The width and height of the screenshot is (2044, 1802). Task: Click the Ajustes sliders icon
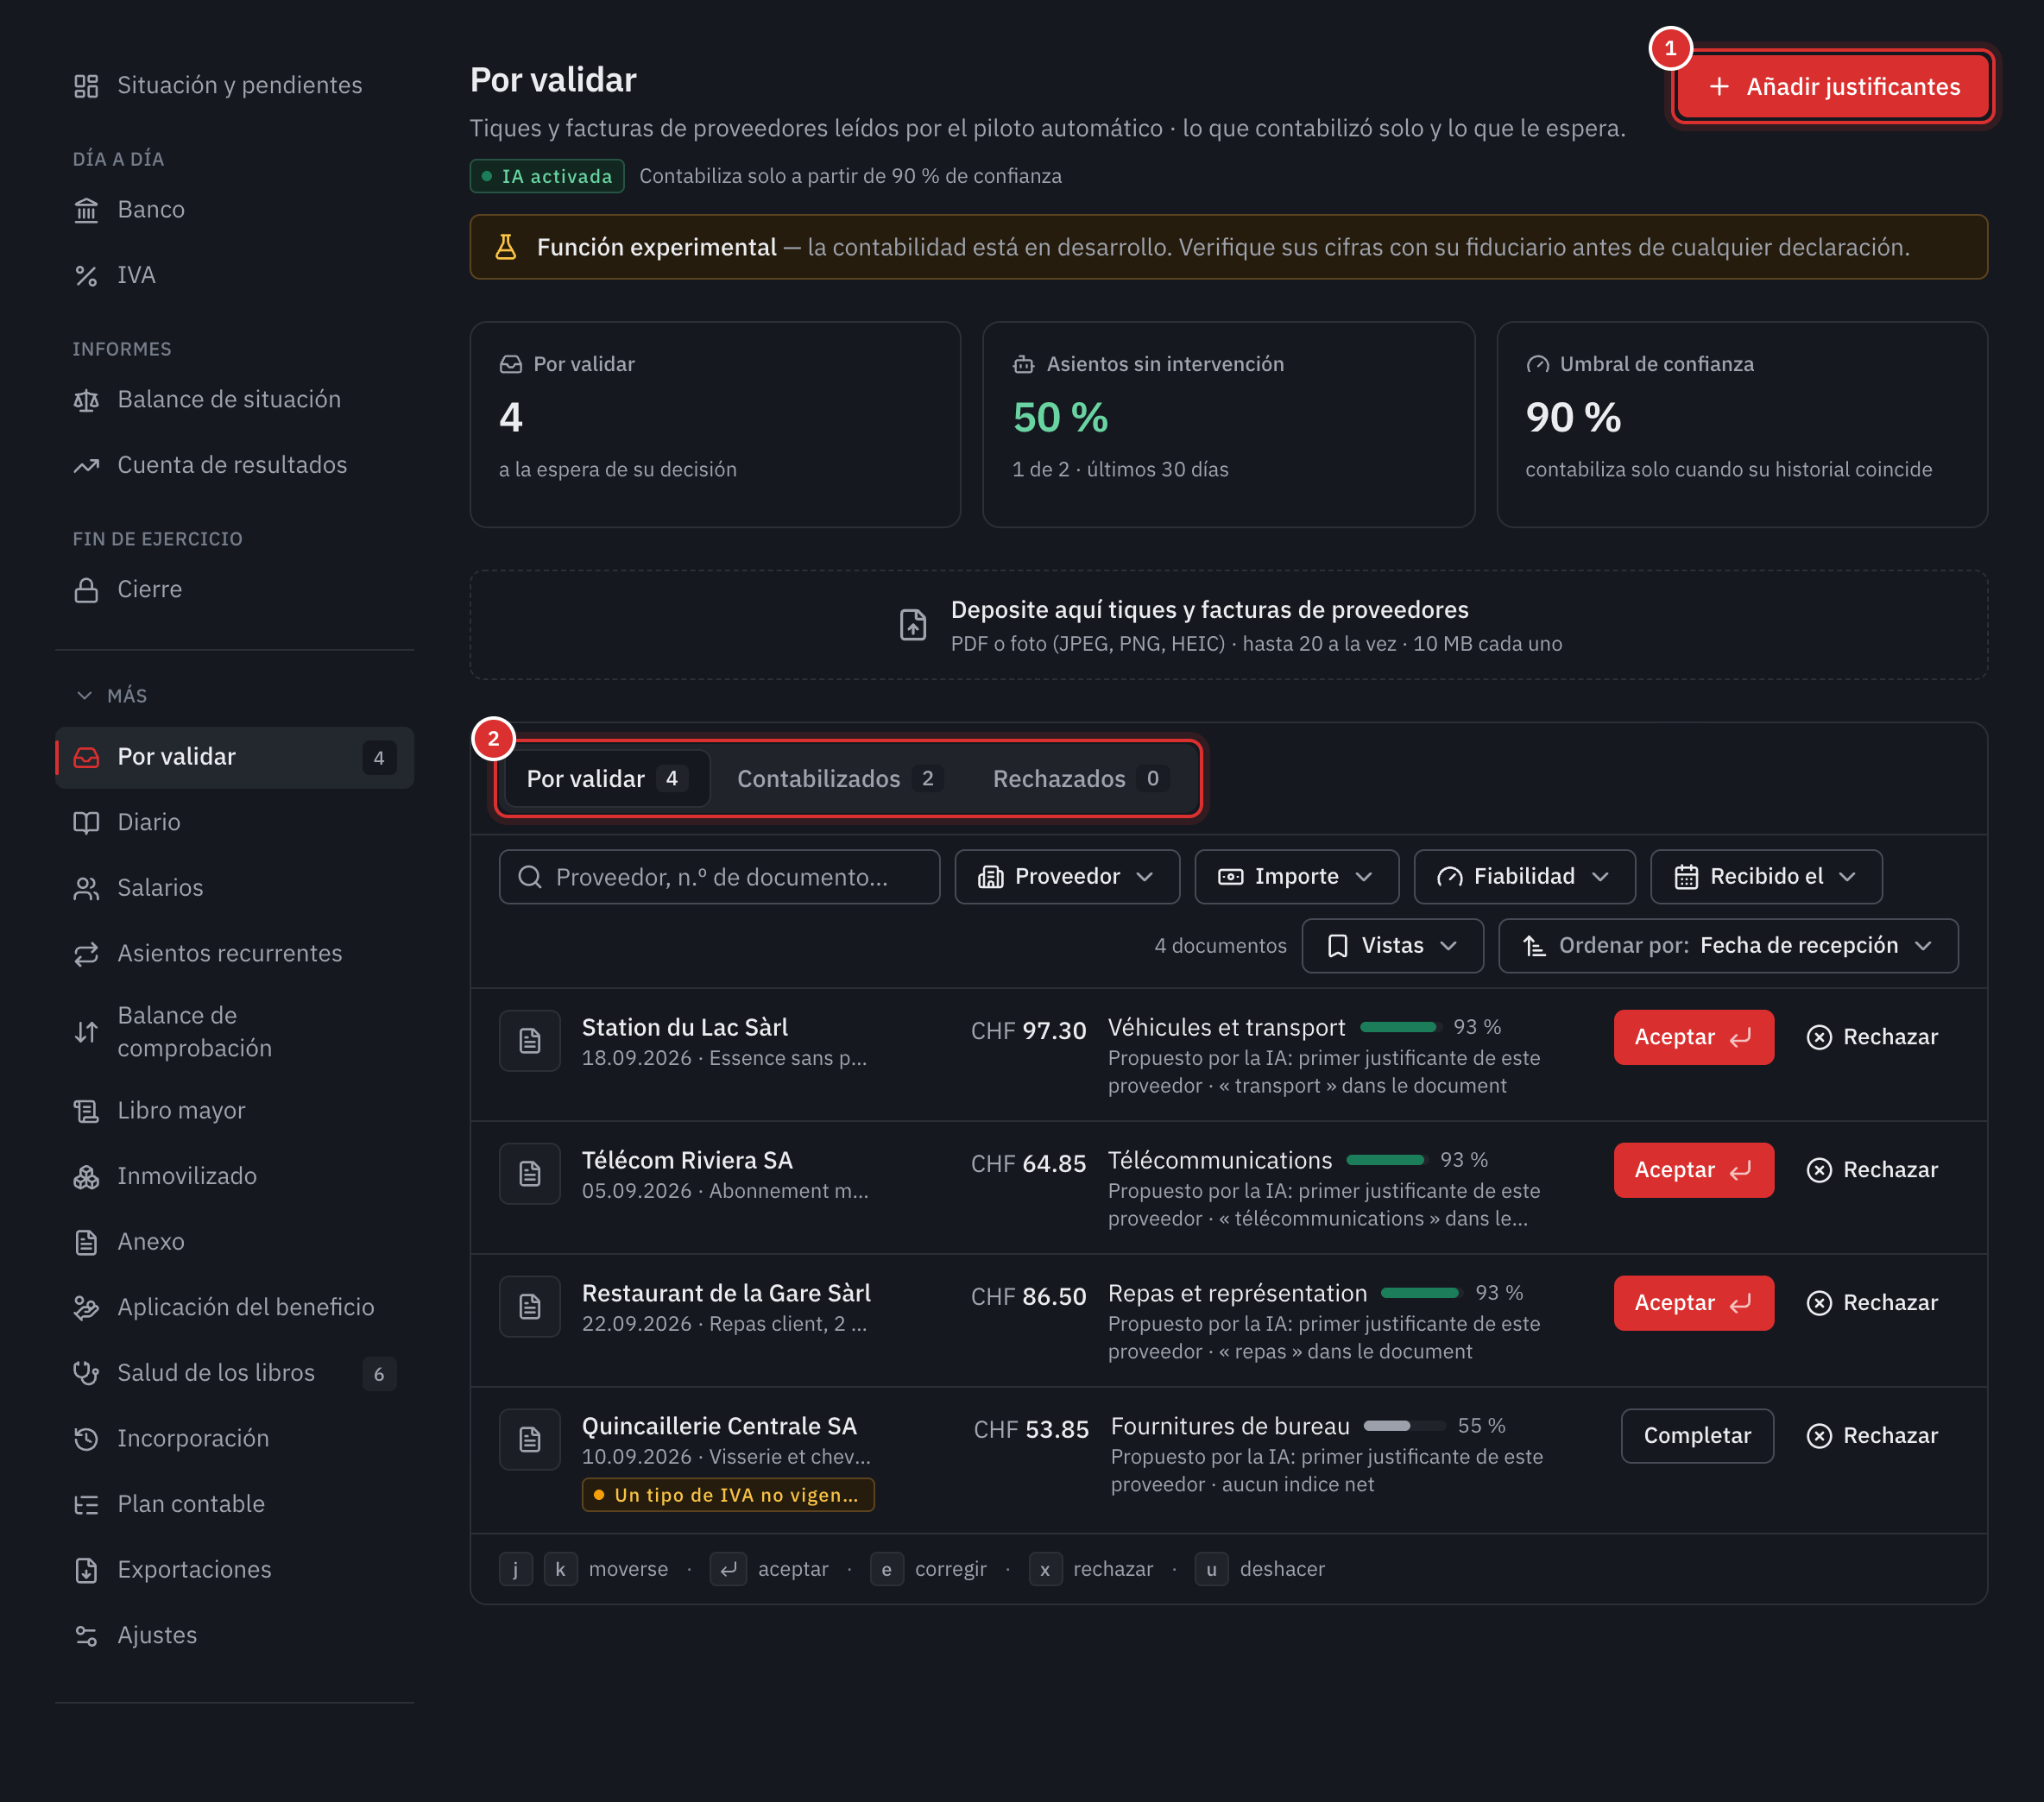[86, 1636]
